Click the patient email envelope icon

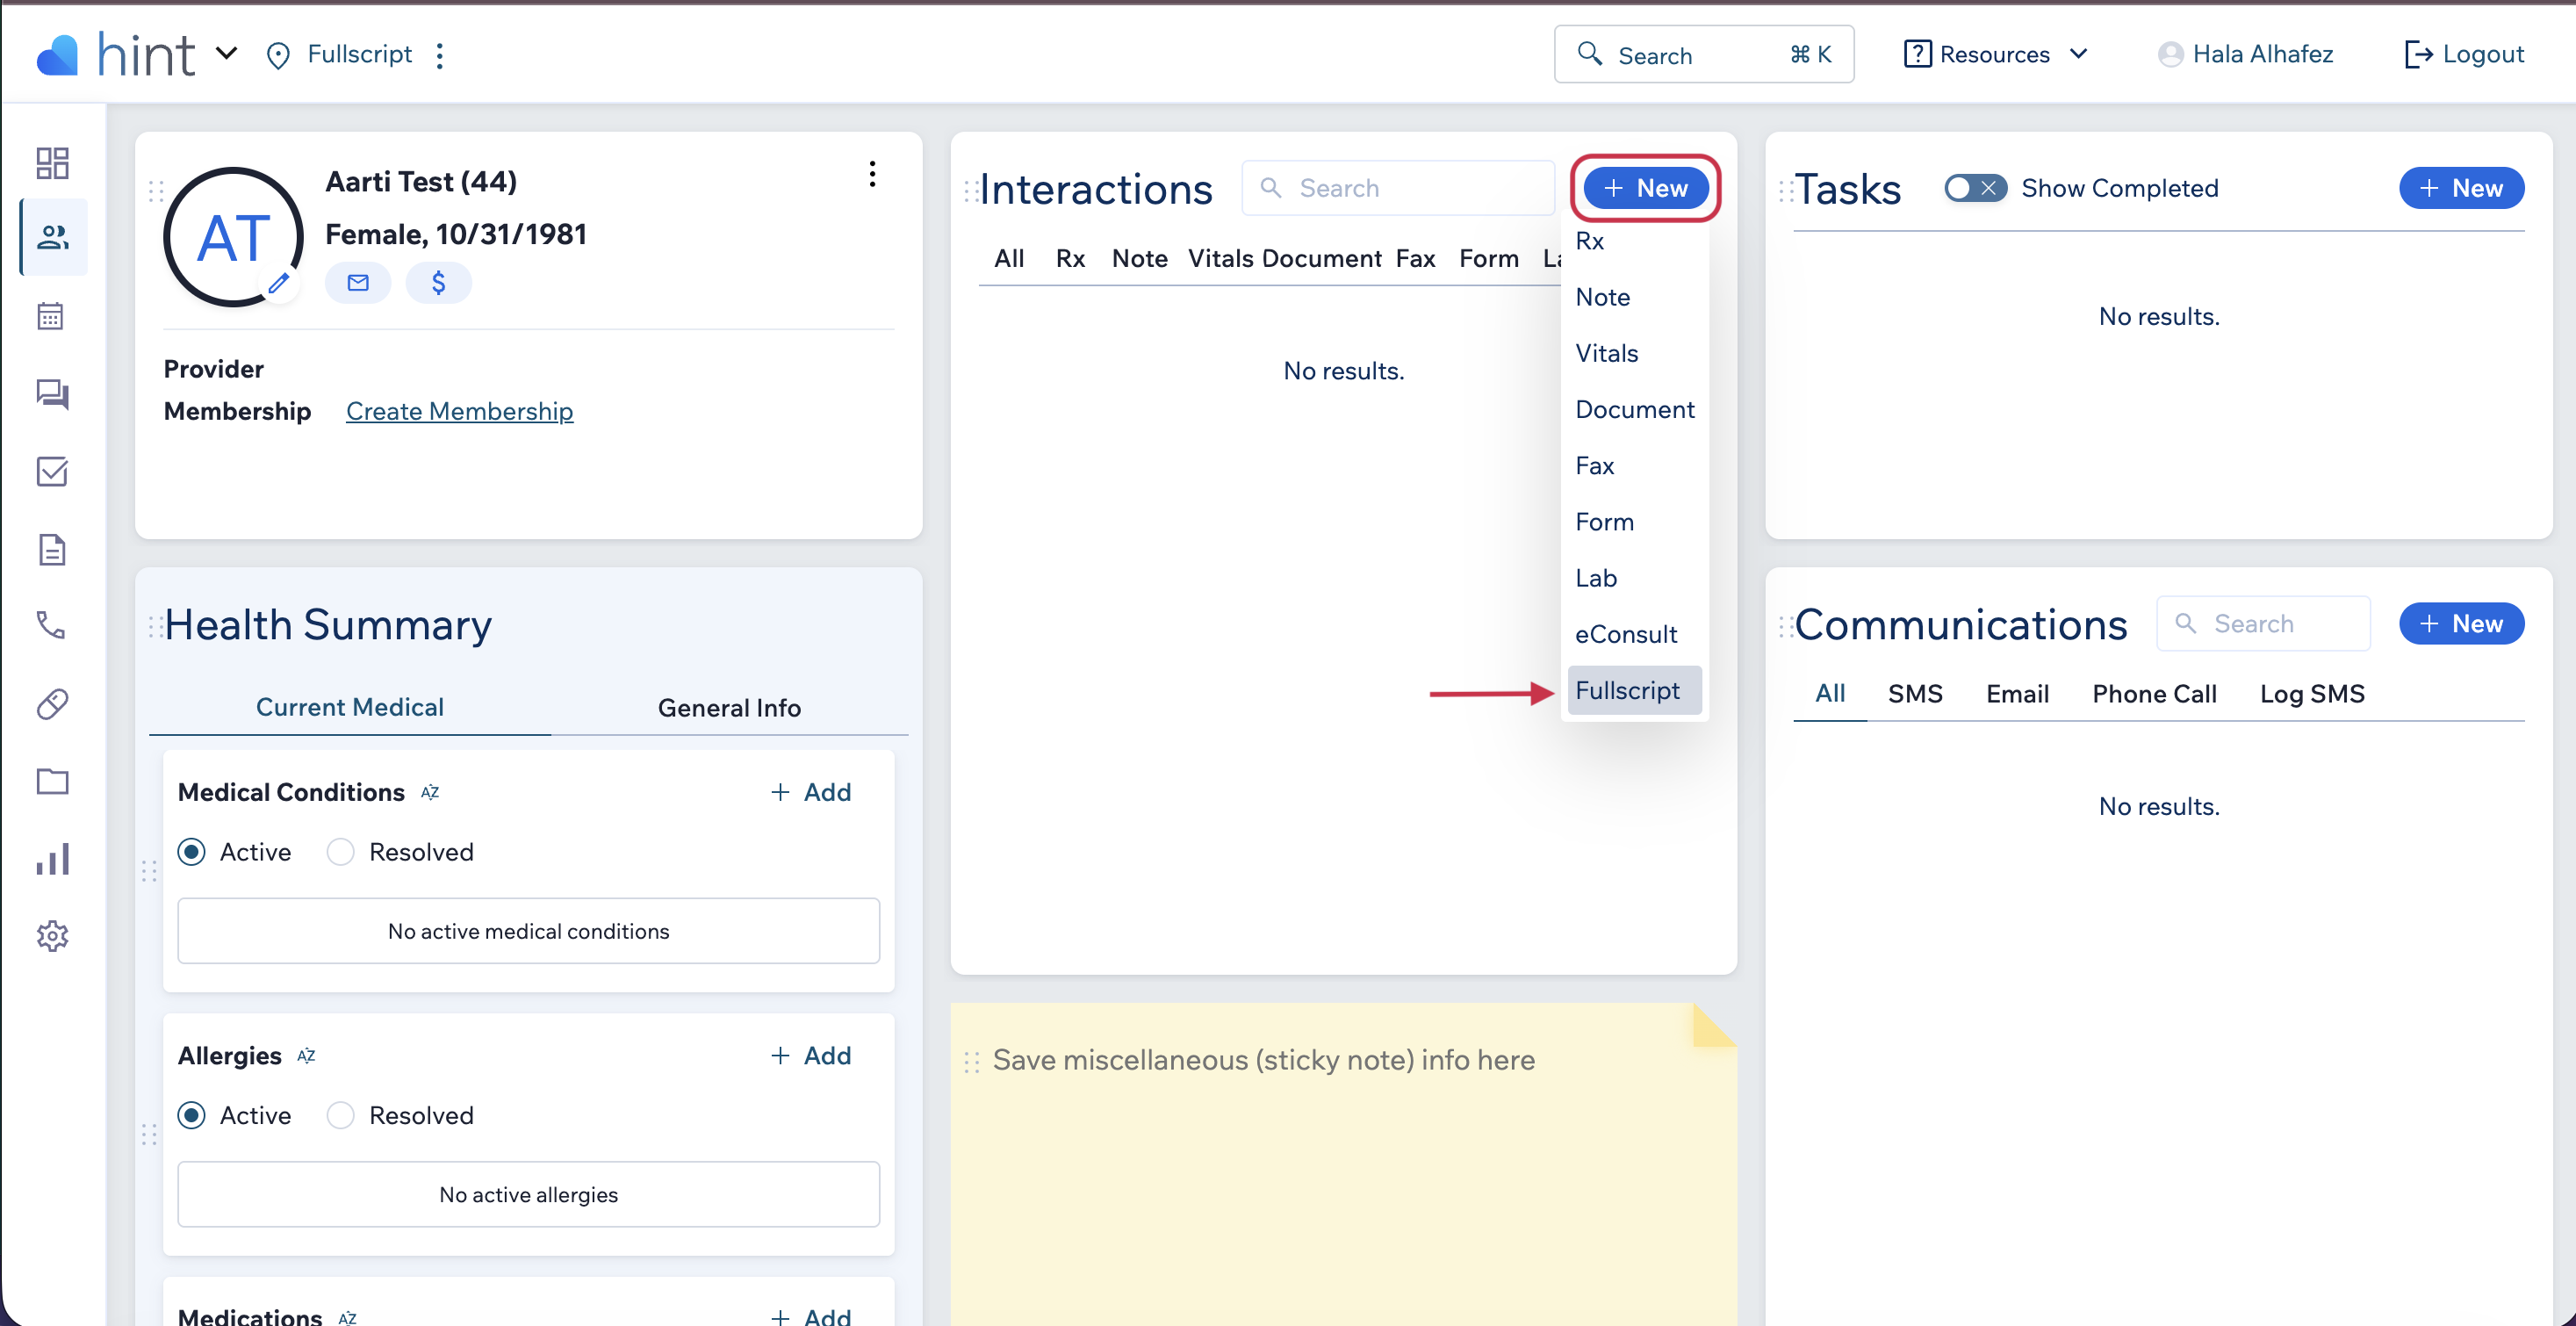[357, 283]
